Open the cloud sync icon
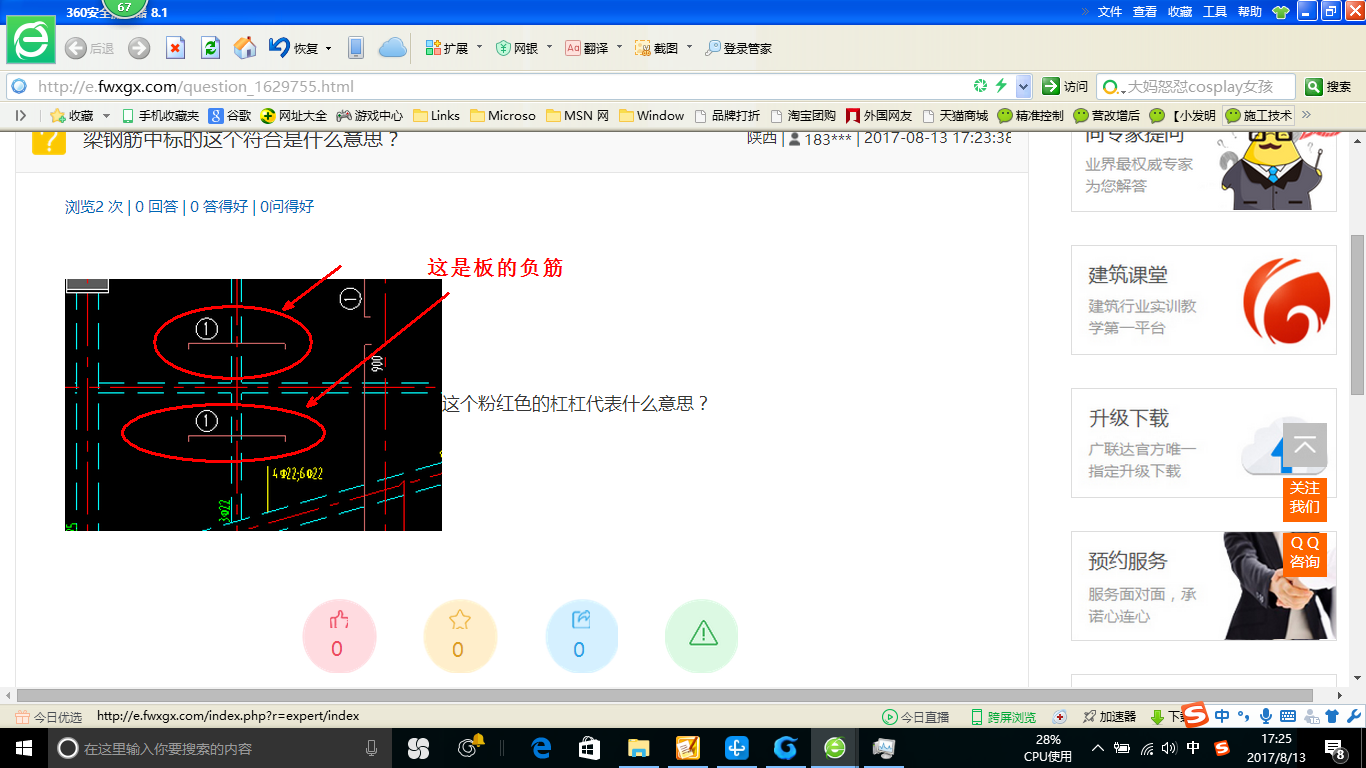The width and height of the screenshot is (1366, 768). click(x=392, y=47)
